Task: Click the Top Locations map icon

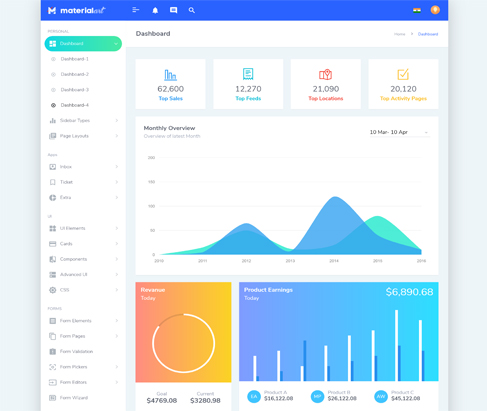Action: pyautogui.click(x=325, y=74)
